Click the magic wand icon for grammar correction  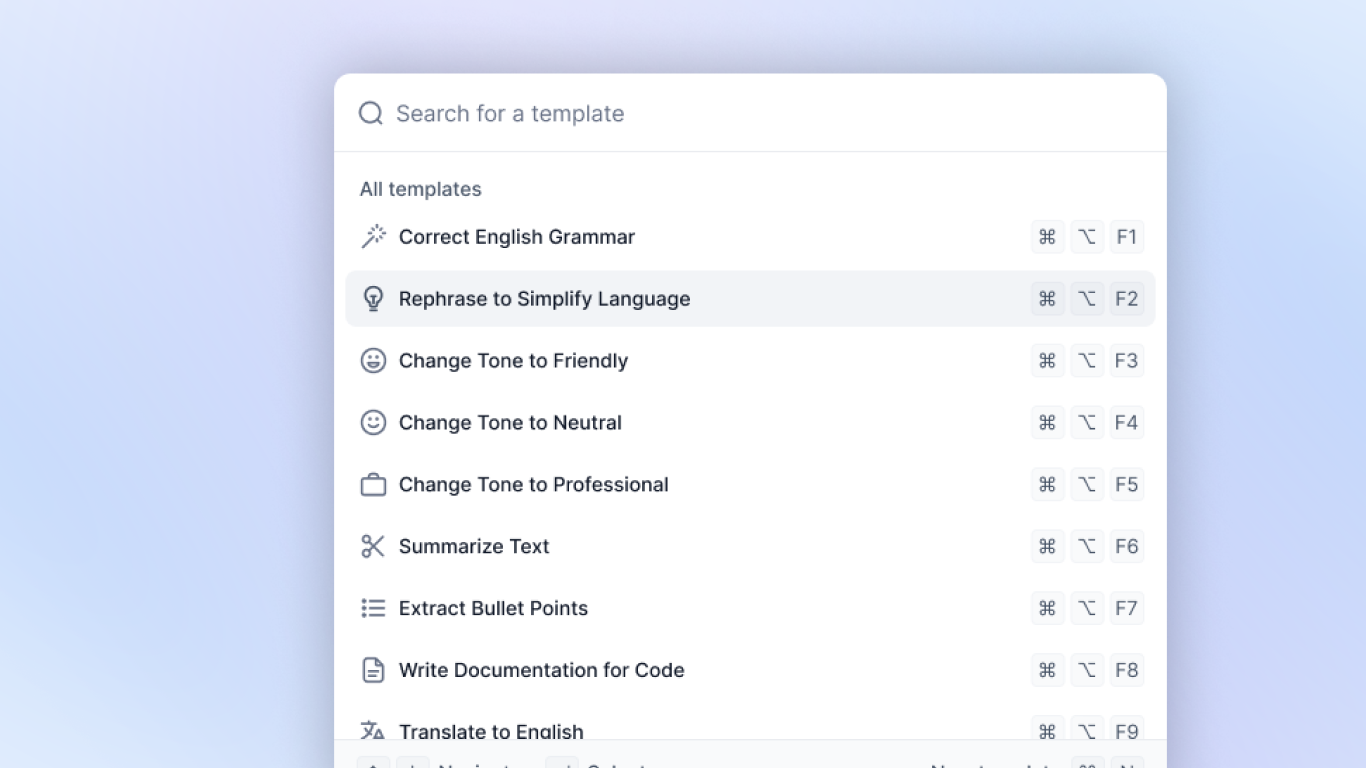coord(373,237)
